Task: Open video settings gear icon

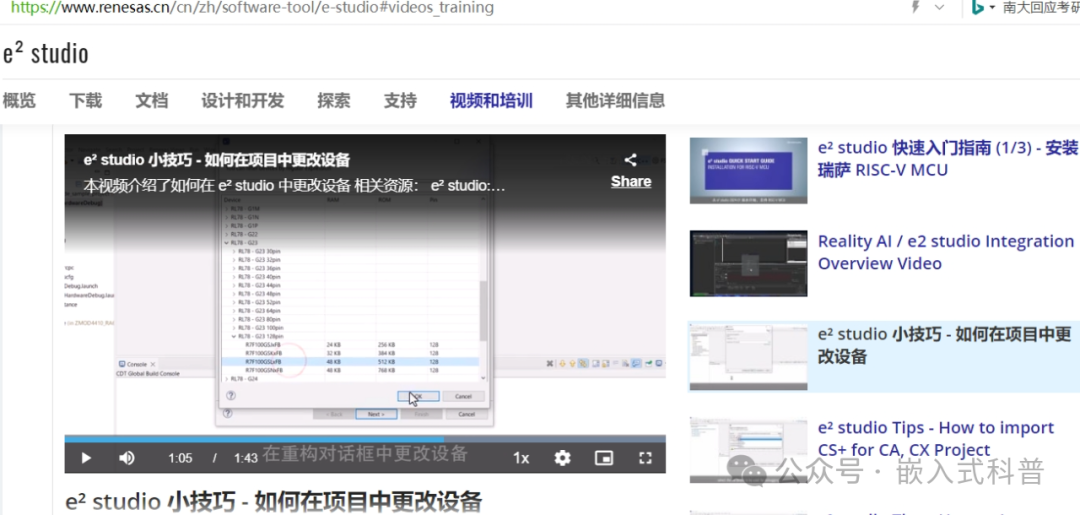Action: point(563,458)
